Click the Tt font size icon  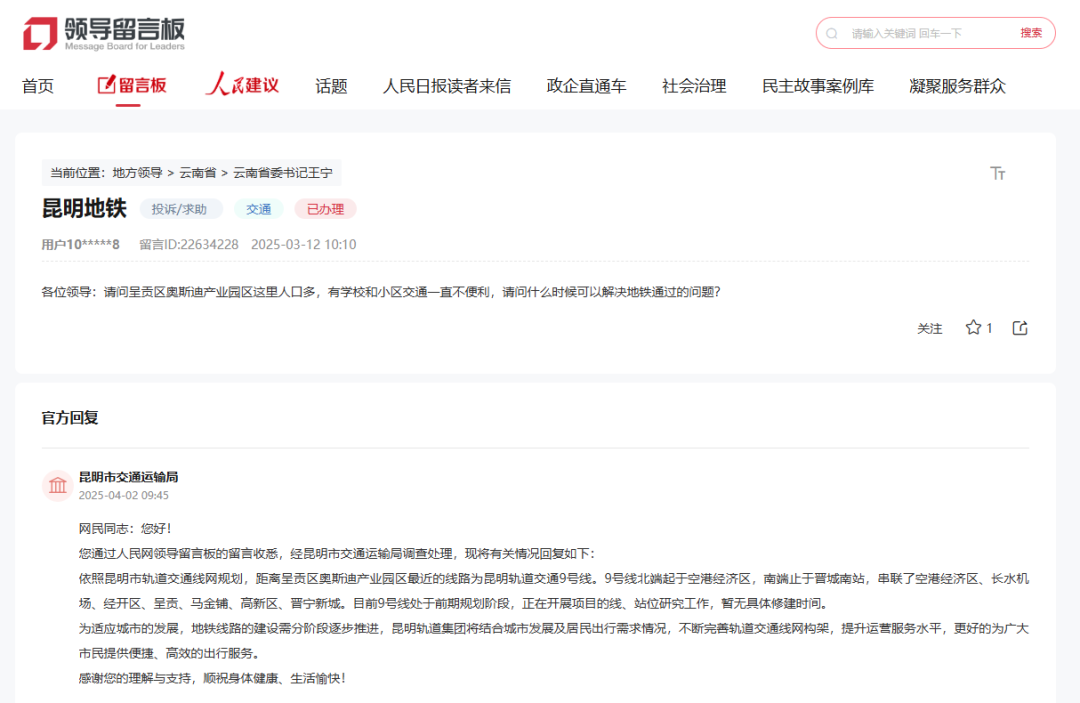tap(997, 172)
